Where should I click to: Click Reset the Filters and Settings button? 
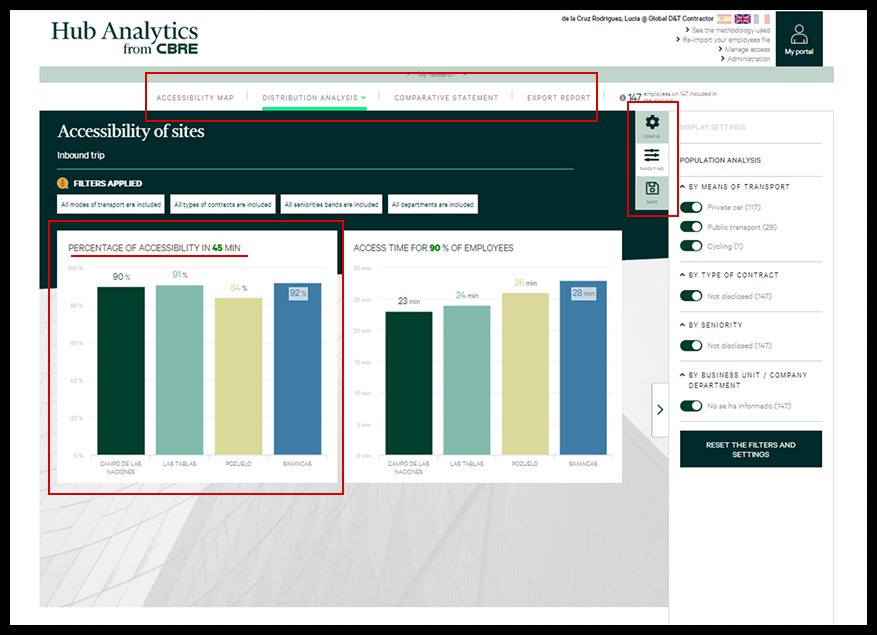751,449
